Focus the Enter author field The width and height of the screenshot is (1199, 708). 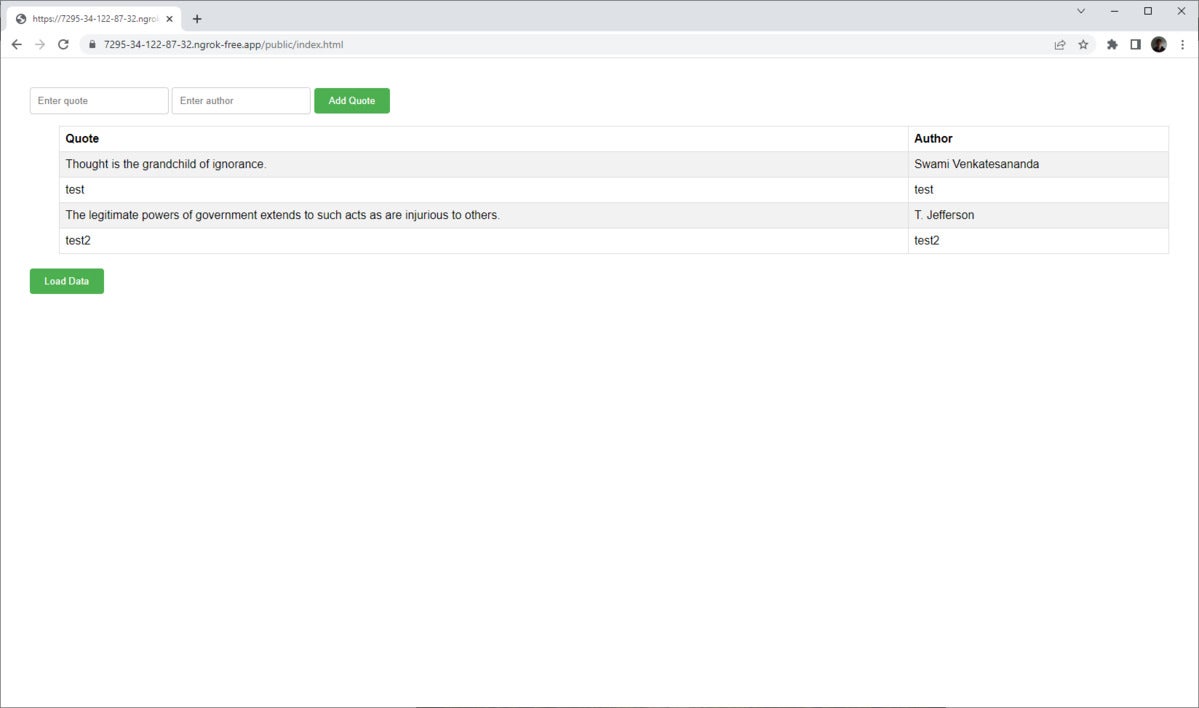pos(241,101)
